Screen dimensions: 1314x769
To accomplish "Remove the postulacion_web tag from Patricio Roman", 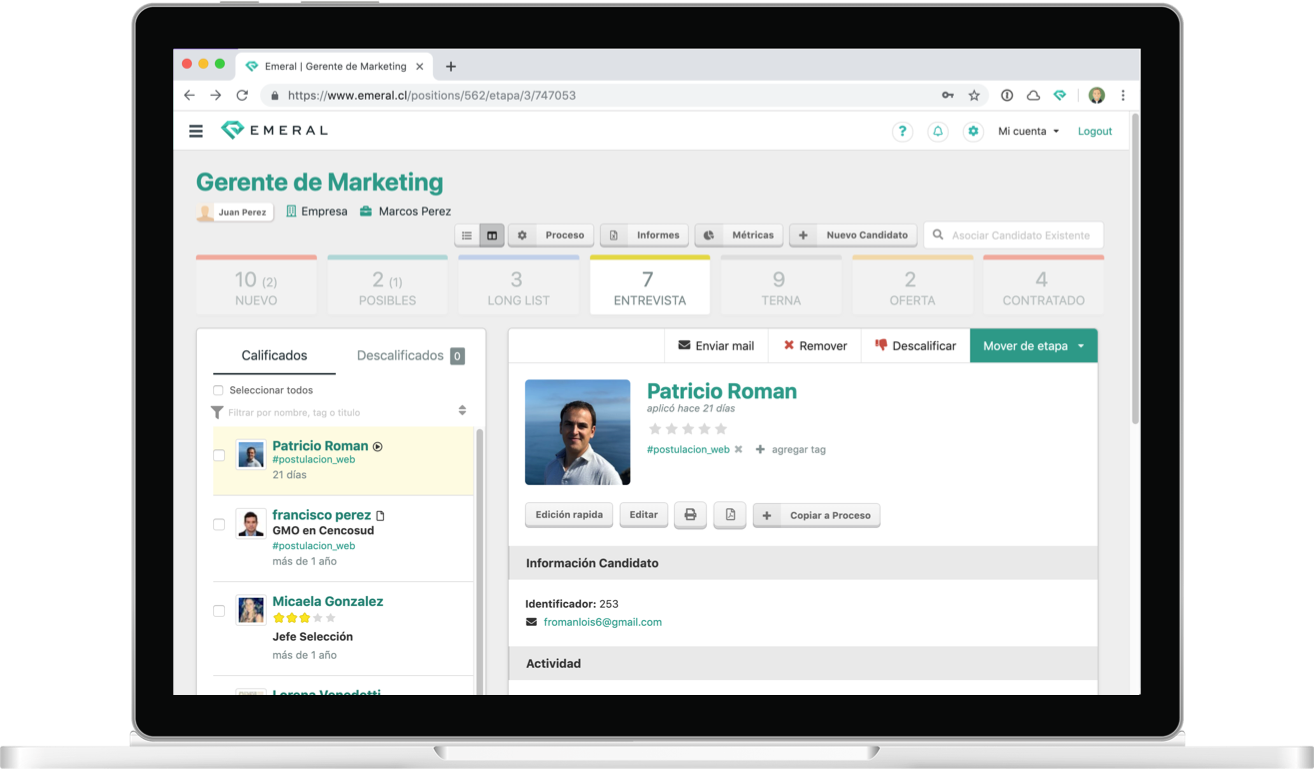I will click(x=738, y=450).
